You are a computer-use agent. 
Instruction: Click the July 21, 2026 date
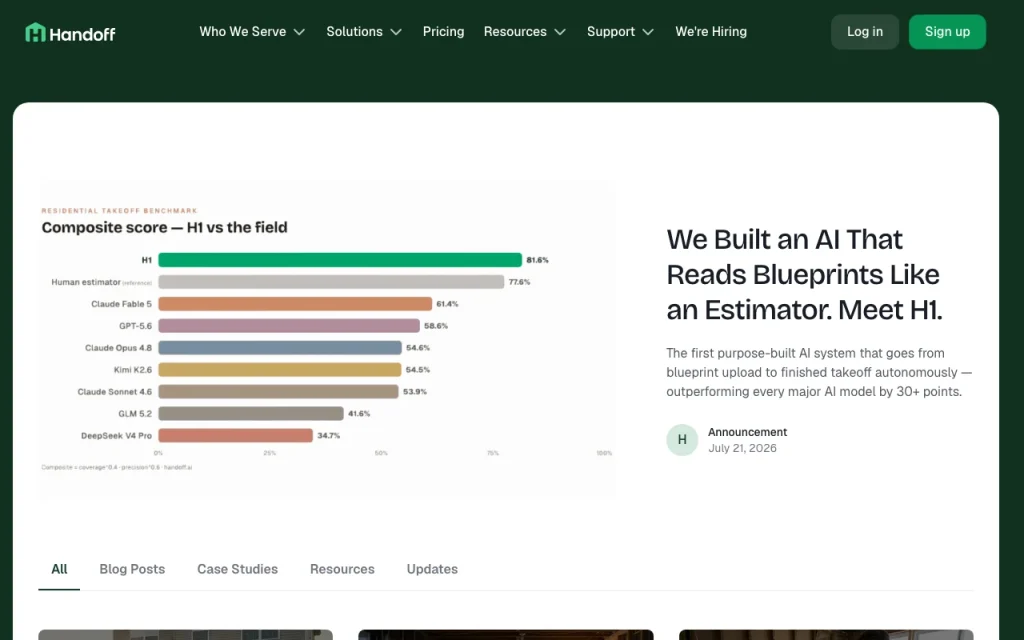(743, 448)
